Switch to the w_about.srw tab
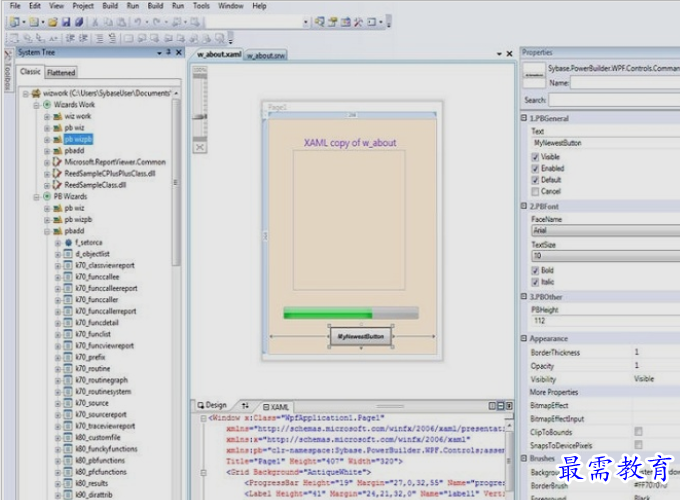This screenshot has height=500, width=680. pos(266,56)
